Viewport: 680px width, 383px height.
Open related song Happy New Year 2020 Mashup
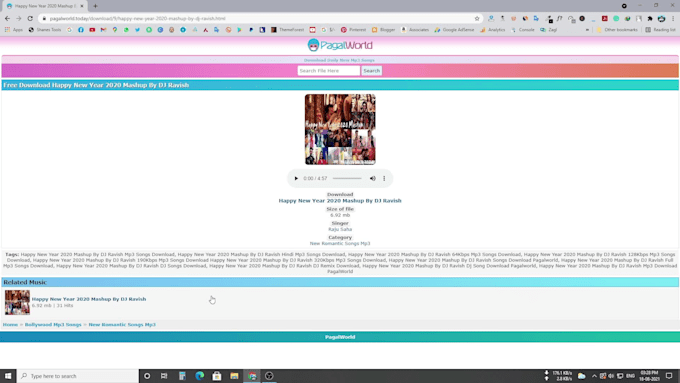coord(89,299)
